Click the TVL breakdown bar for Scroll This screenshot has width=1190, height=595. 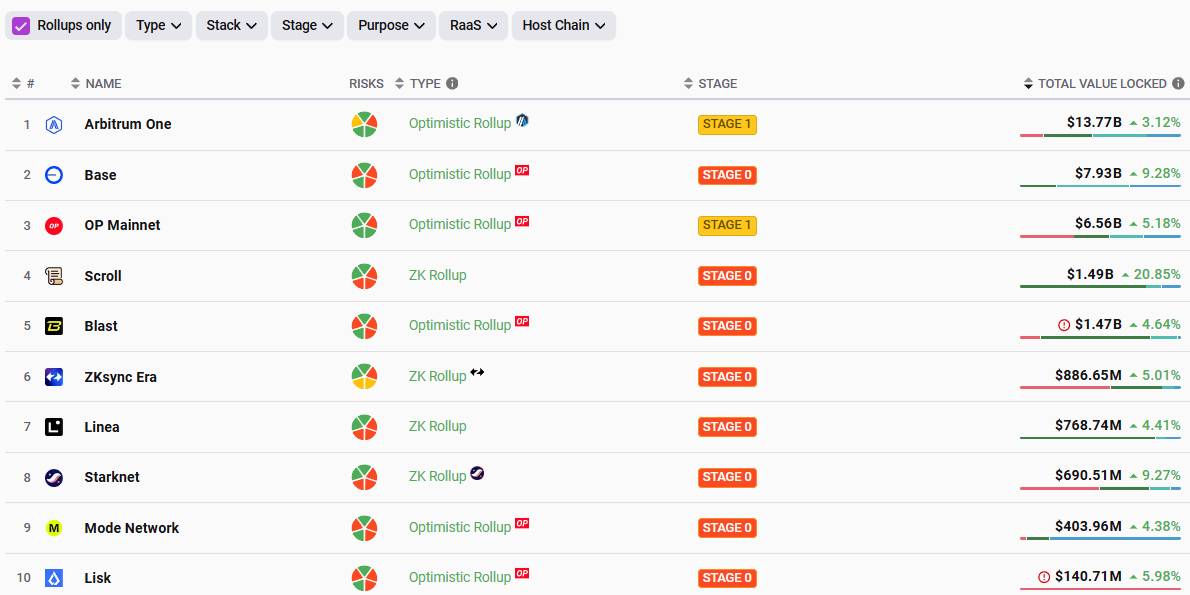point(1100,287)
